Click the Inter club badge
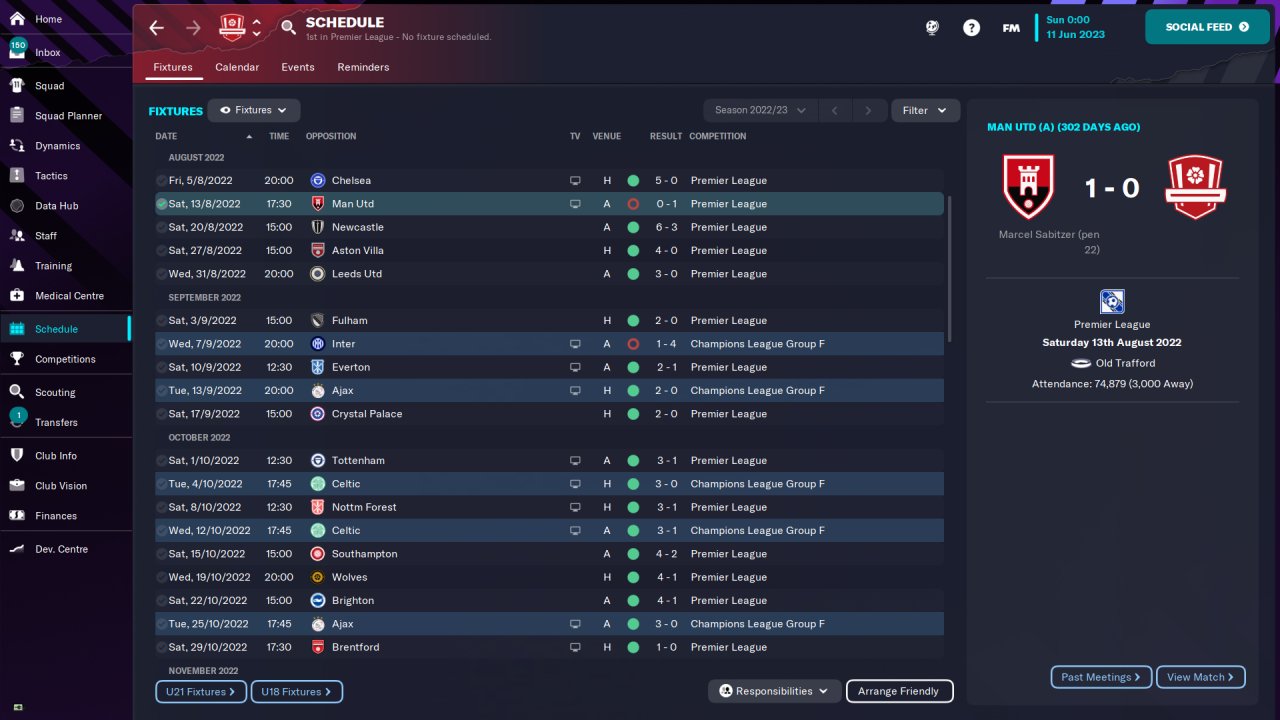Screen dimensions: 1280x720 pos(318,344)
